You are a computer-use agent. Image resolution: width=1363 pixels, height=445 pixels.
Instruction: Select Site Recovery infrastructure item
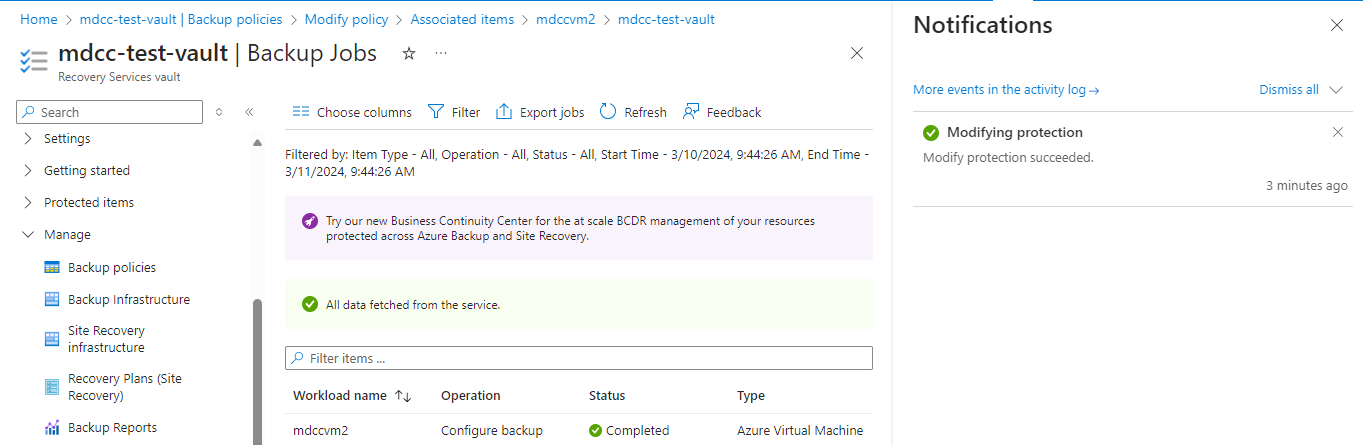point(106,339)
